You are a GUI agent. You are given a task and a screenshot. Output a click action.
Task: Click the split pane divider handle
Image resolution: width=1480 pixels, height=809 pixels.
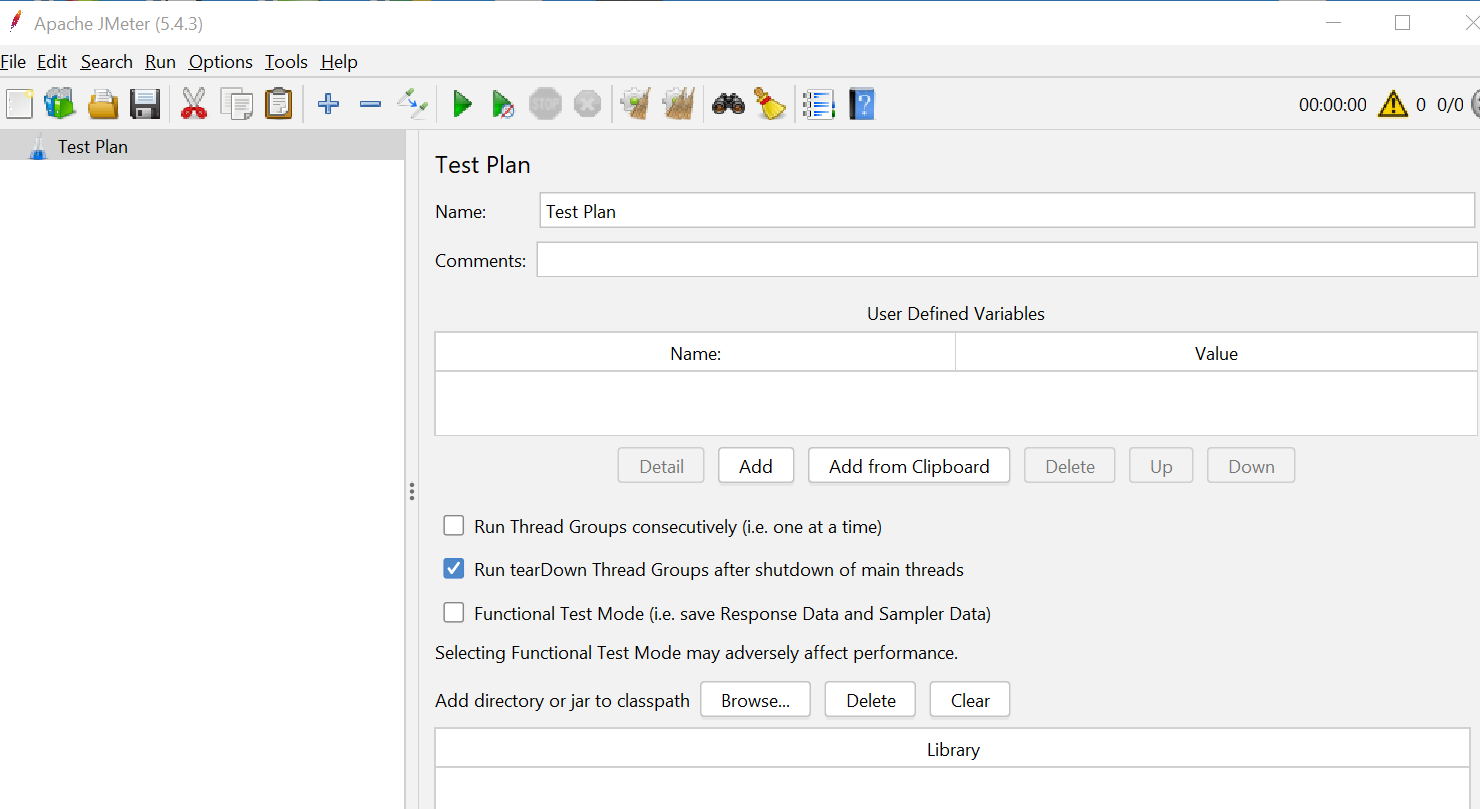point(411,491)
